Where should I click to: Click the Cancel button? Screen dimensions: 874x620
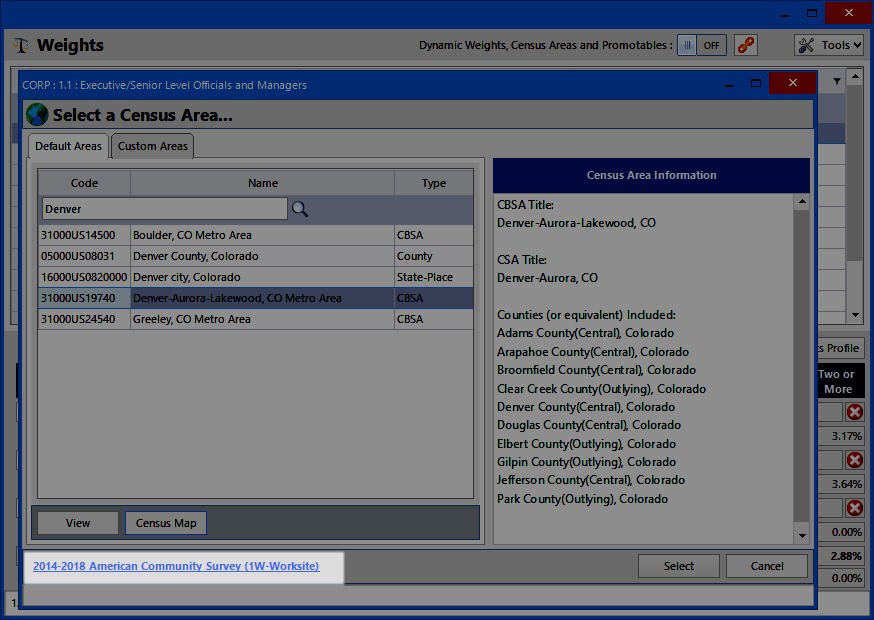pyautogui.click(x=767, y=566)
